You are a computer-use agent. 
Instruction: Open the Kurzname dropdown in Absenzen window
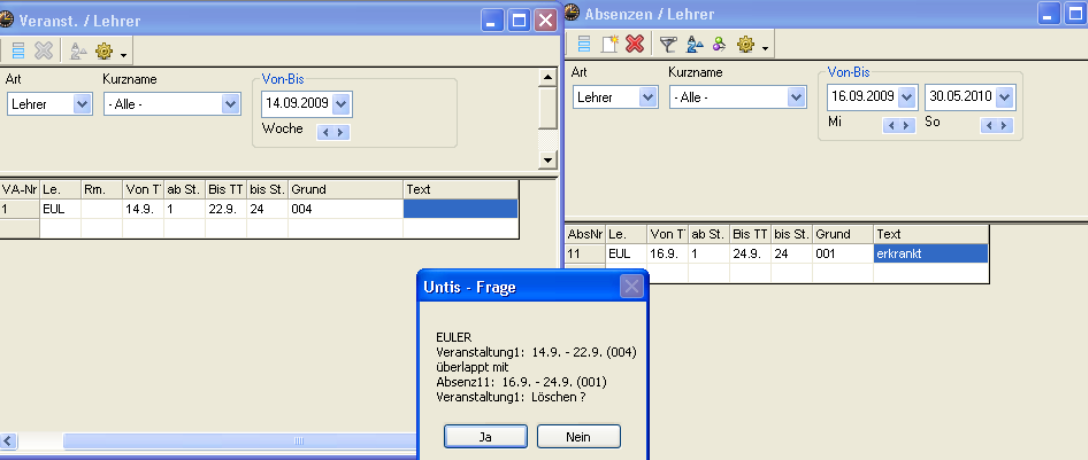pyautogui.click(x=796, y=97)
